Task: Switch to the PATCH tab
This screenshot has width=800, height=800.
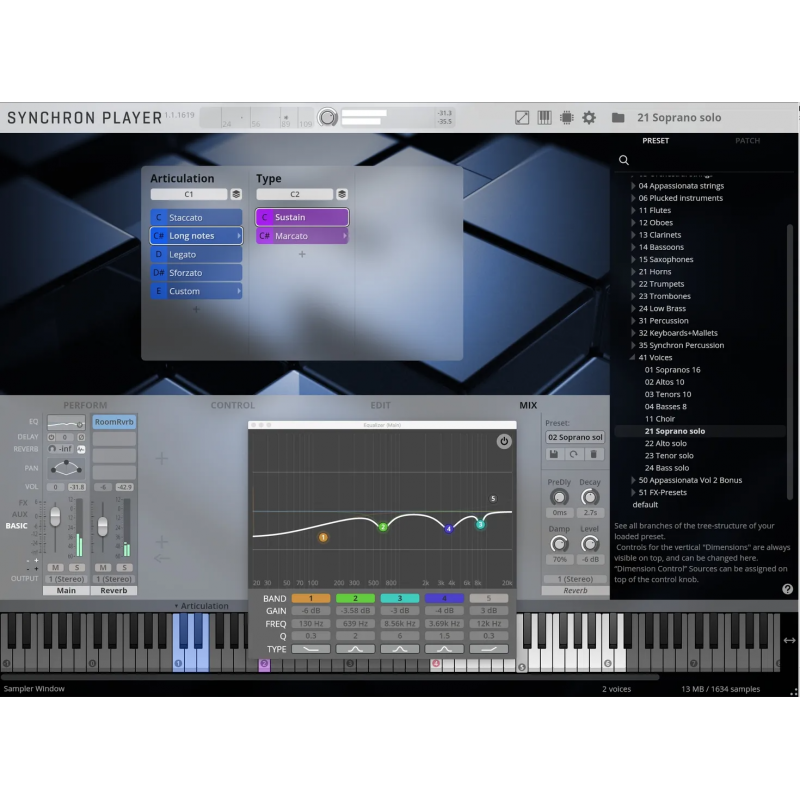Action: [747, 141]
